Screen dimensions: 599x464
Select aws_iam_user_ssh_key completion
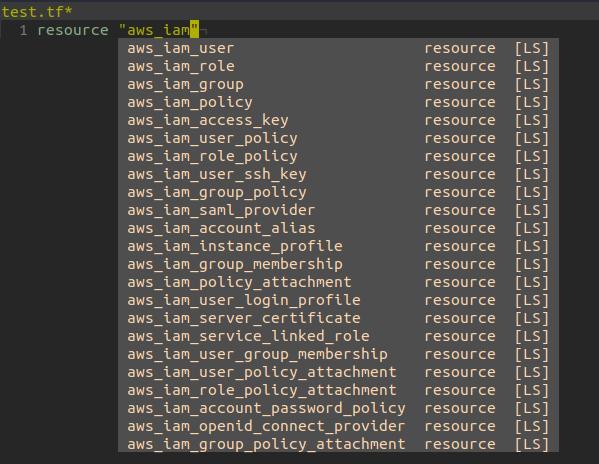tap(338, 174)
